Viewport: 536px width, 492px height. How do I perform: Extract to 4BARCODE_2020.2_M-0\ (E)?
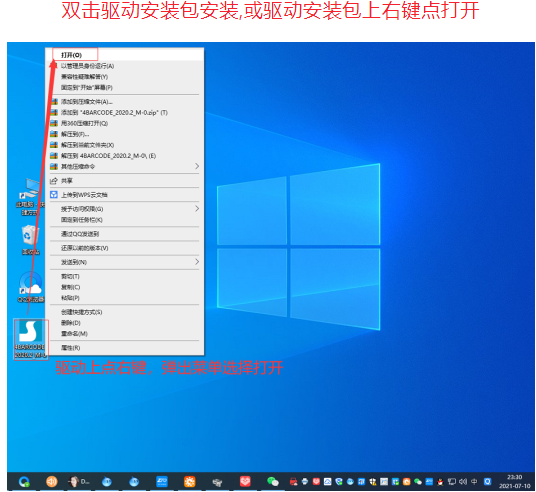click(125, 156)
